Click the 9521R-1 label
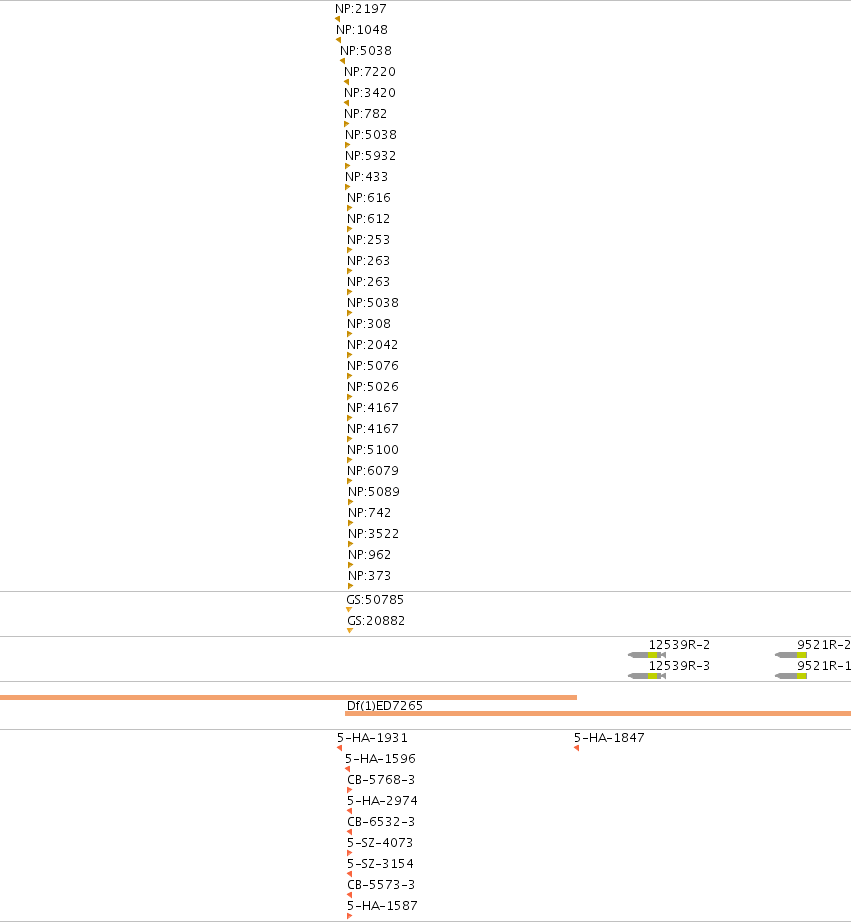This screenshot has width=851, height=922. point(824,666)
